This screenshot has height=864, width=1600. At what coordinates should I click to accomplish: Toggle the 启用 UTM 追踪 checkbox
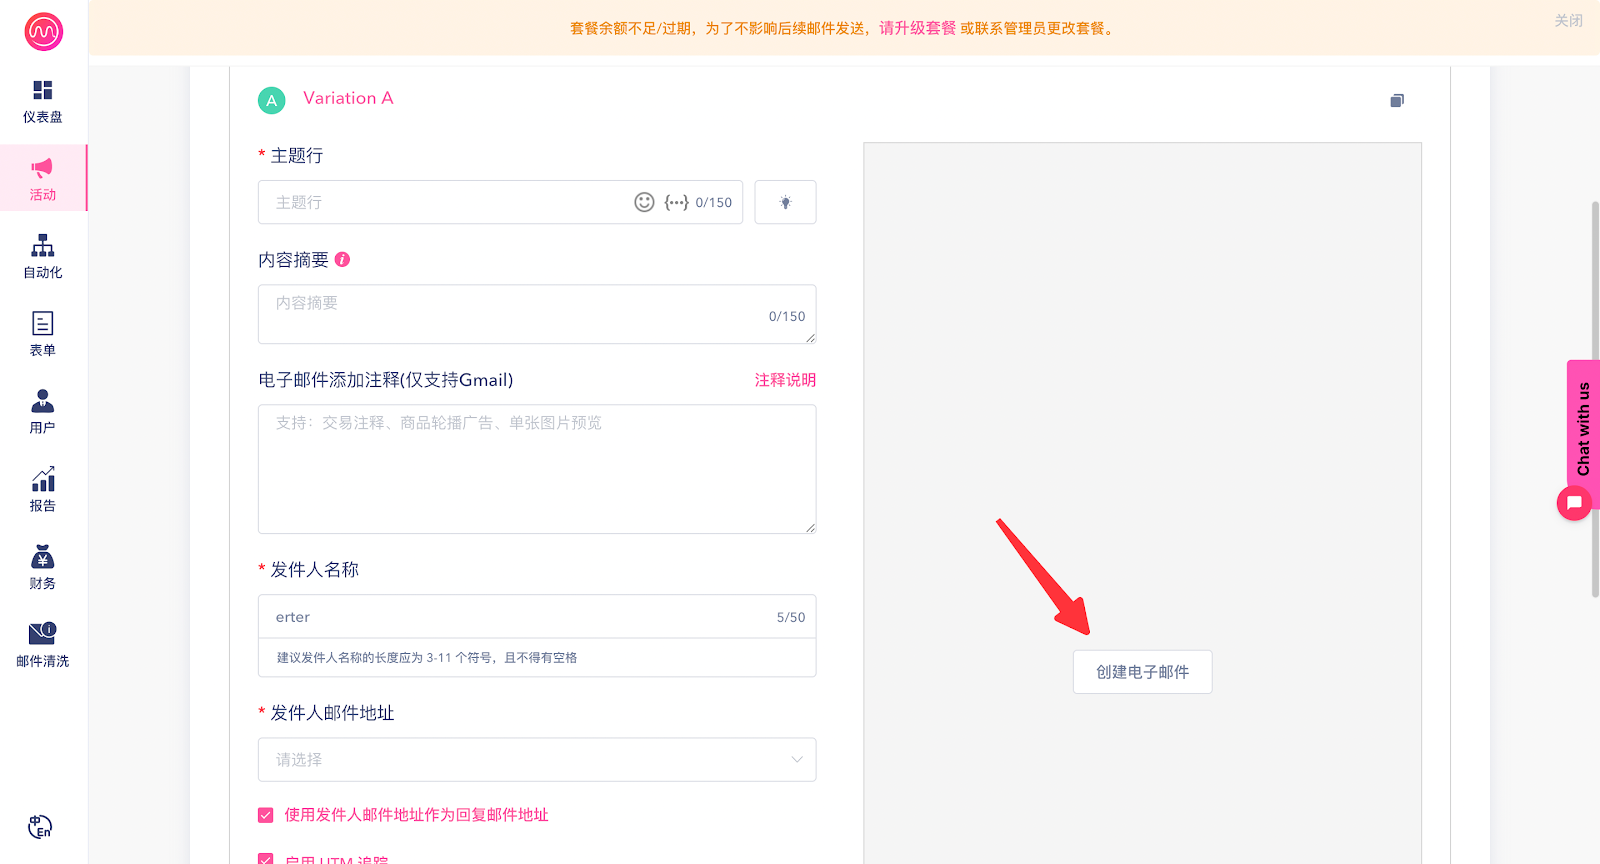click(x=266, y=859)
